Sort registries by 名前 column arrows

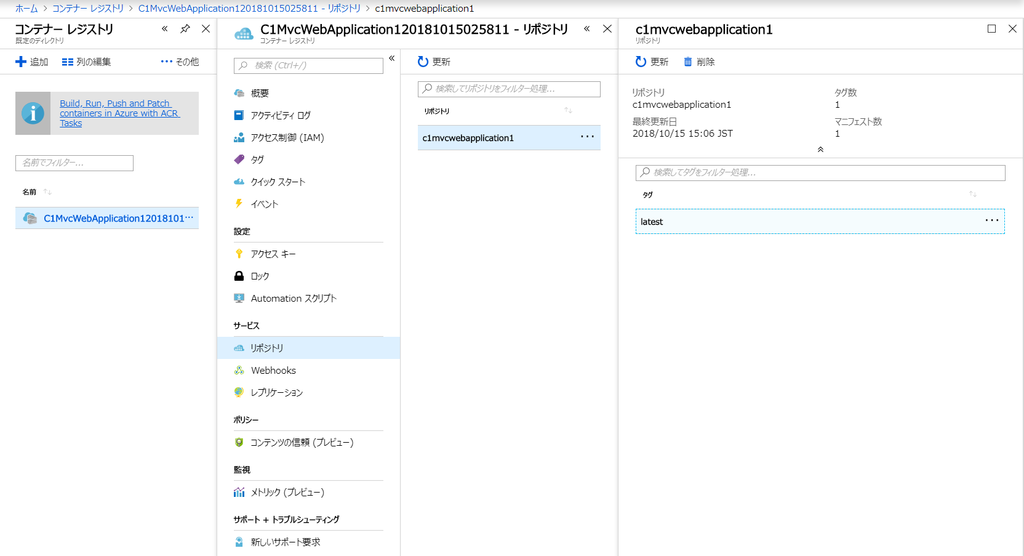tap(47, 192)
